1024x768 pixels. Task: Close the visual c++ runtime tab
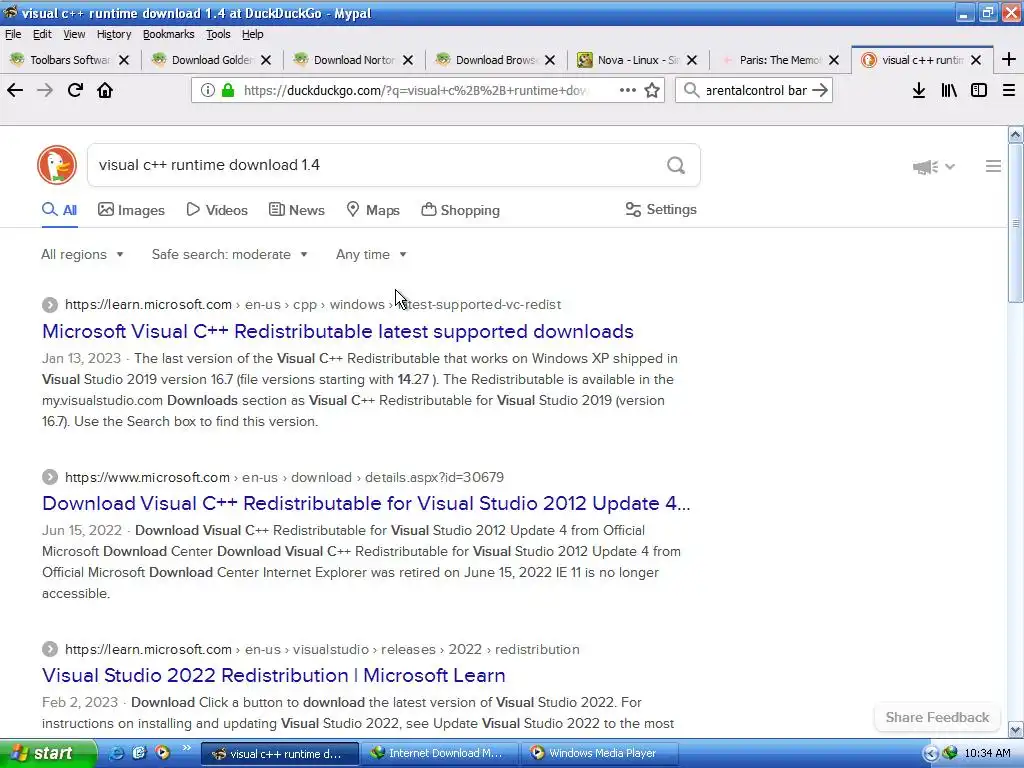976,60
